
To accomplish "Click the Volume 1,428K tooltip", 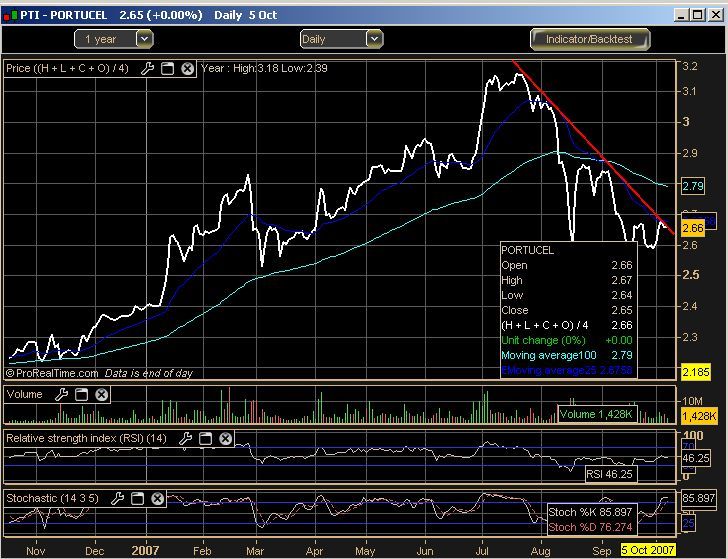I will coord(597,414).
